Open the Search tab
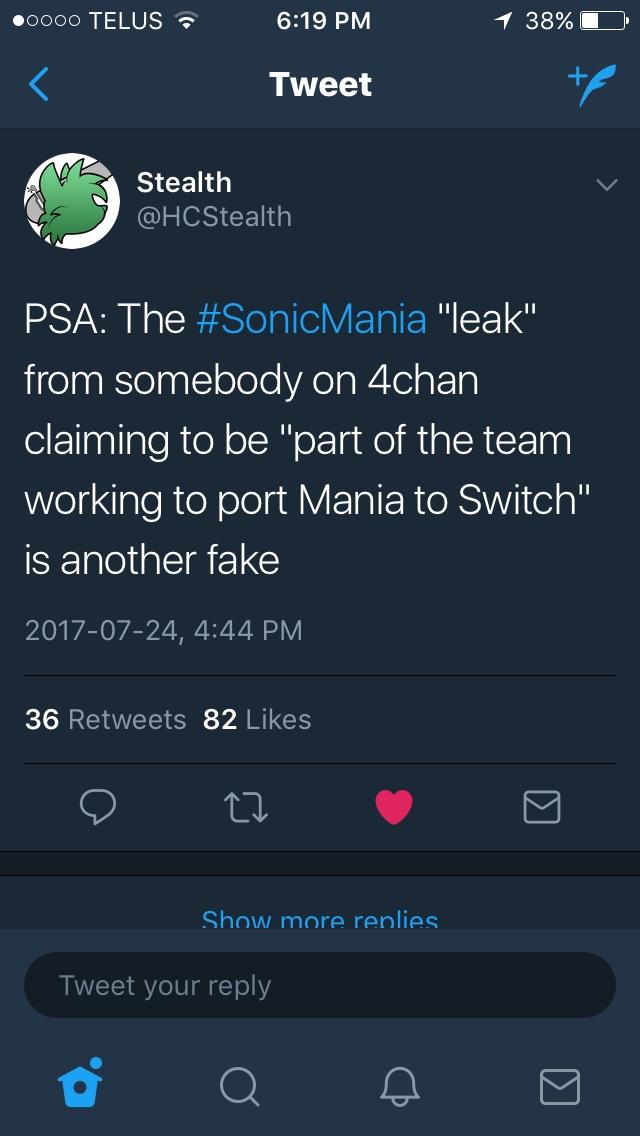Screen dimensions: 640x1136 click(238, 1085)
